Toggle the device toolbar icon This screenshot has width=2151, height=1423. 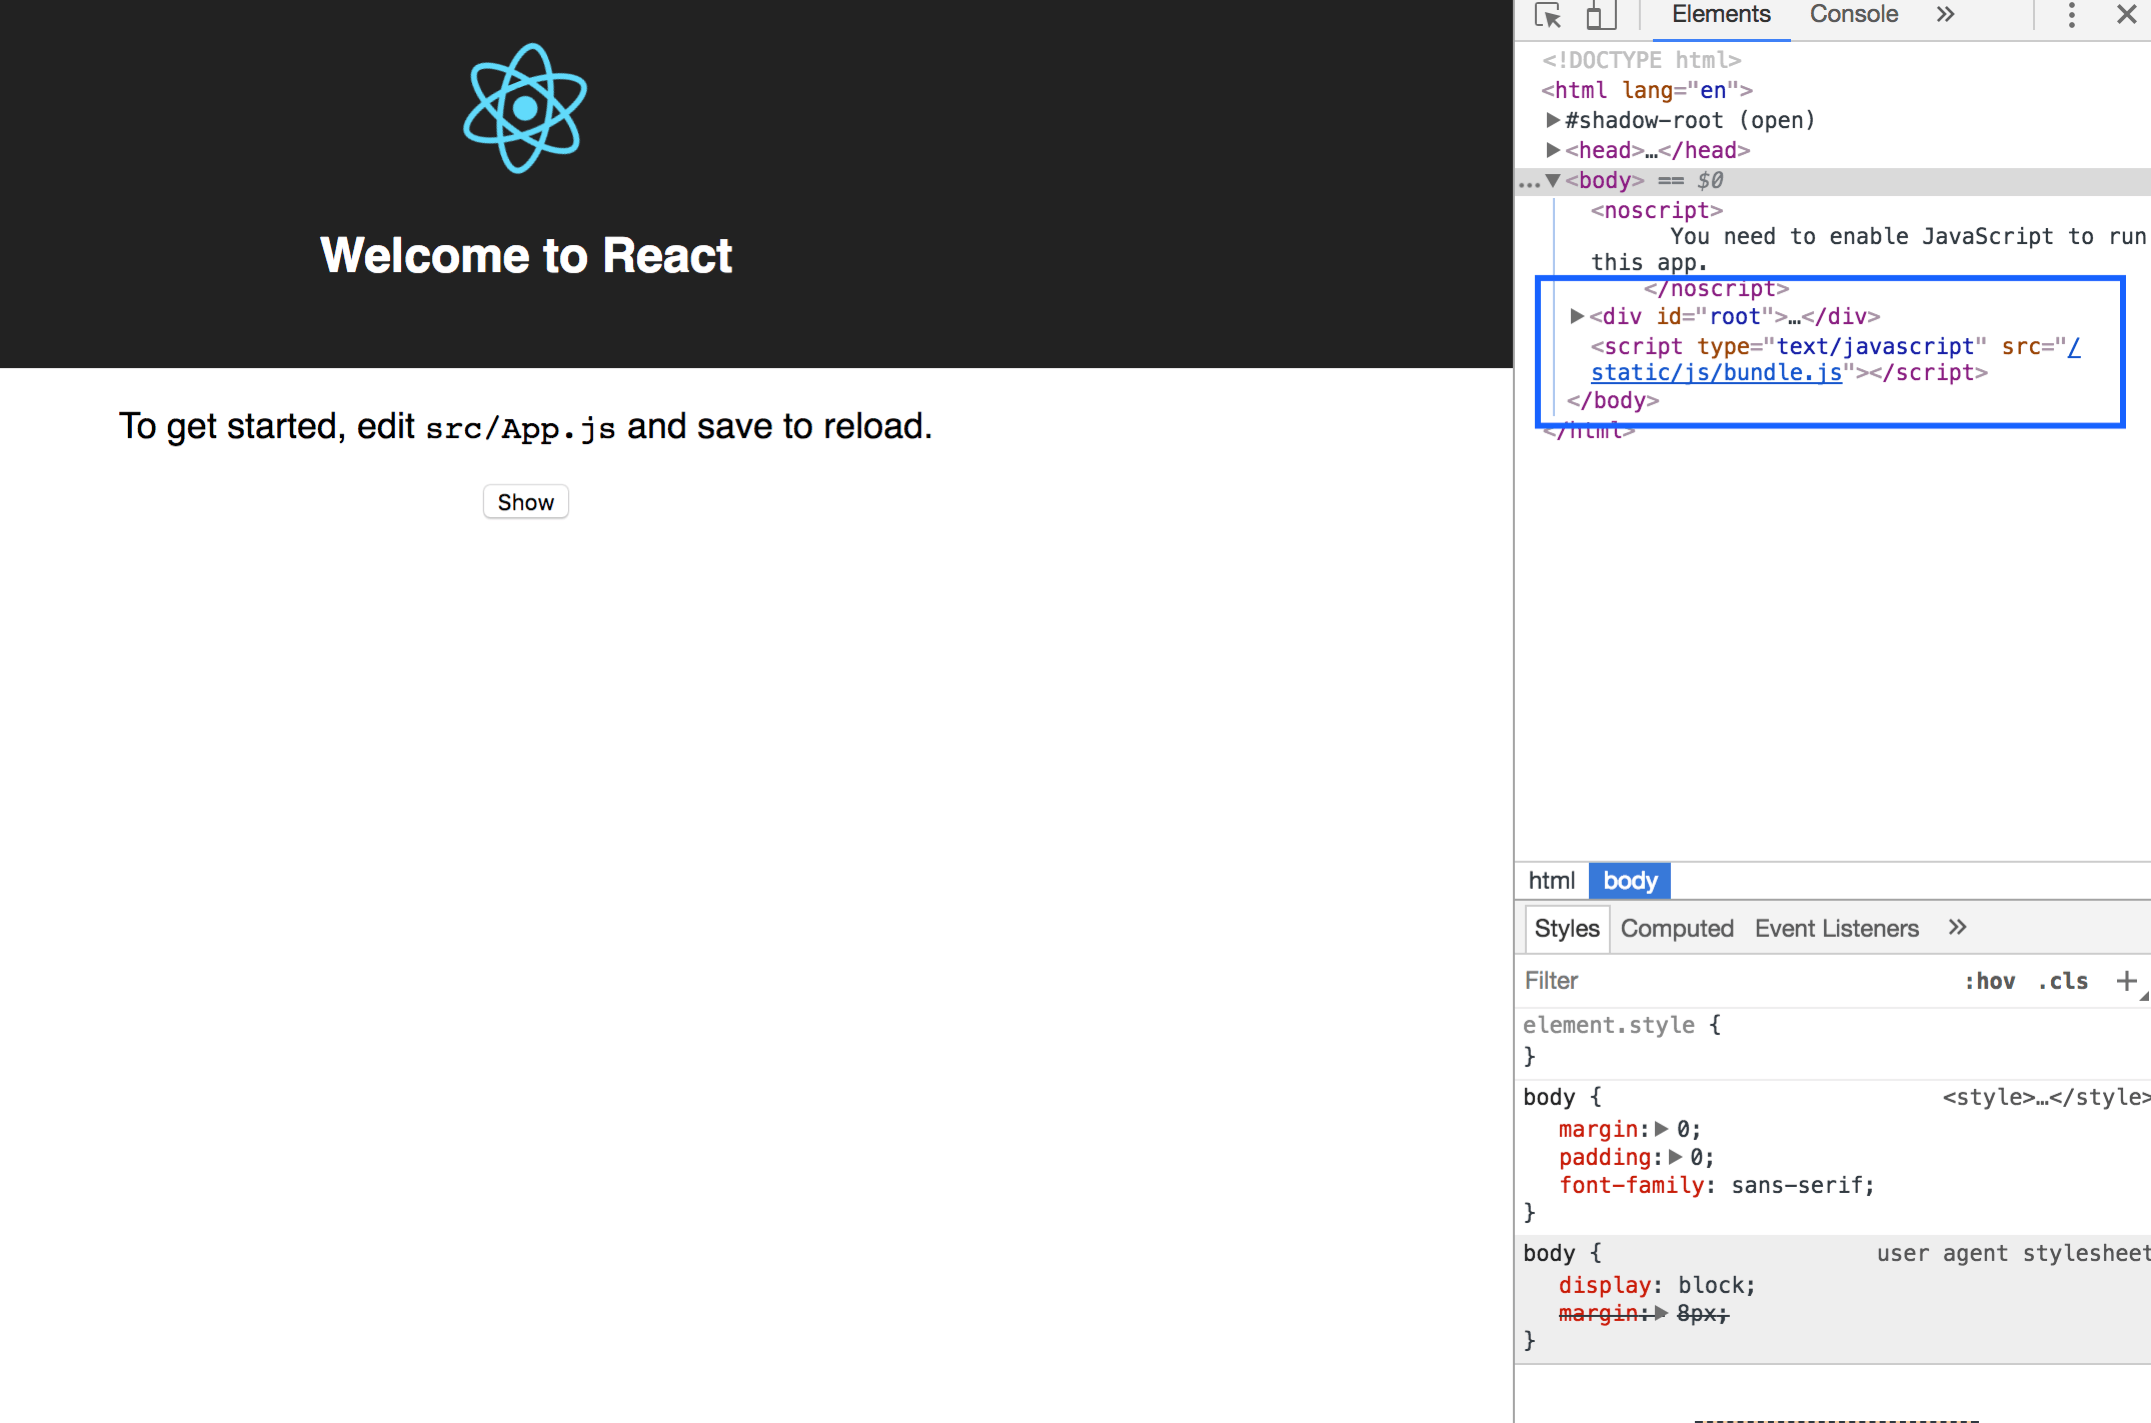(x=1600, y=15)
